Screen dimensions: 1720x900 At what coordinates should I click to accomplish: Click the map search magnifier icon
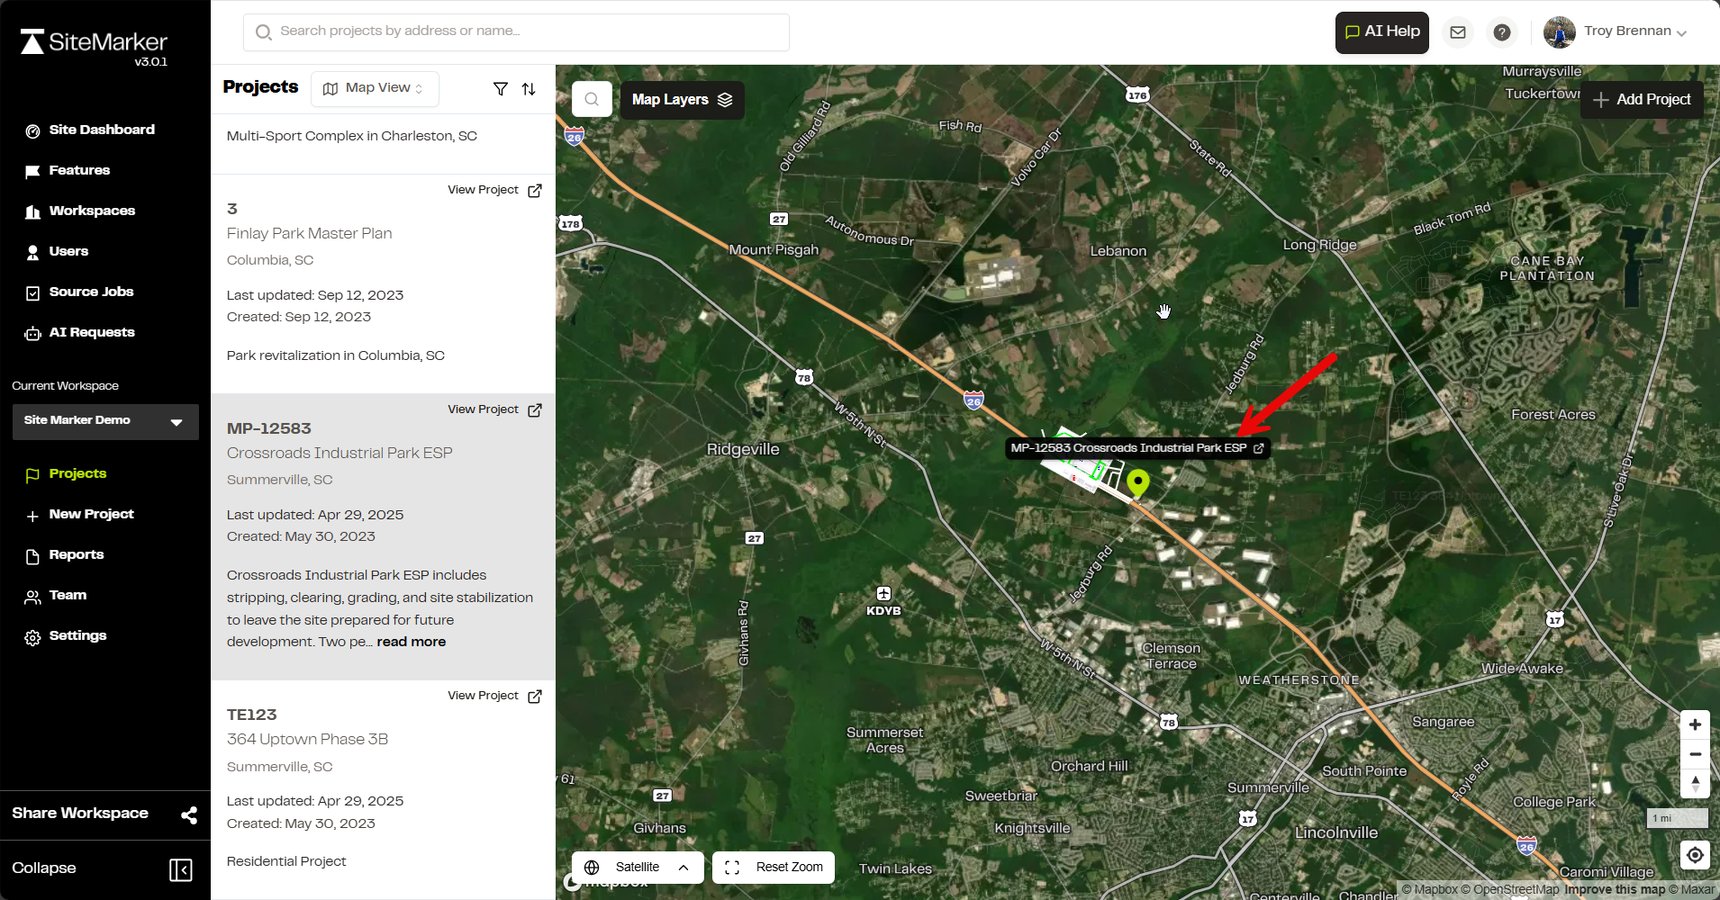(x=591, y=98)
